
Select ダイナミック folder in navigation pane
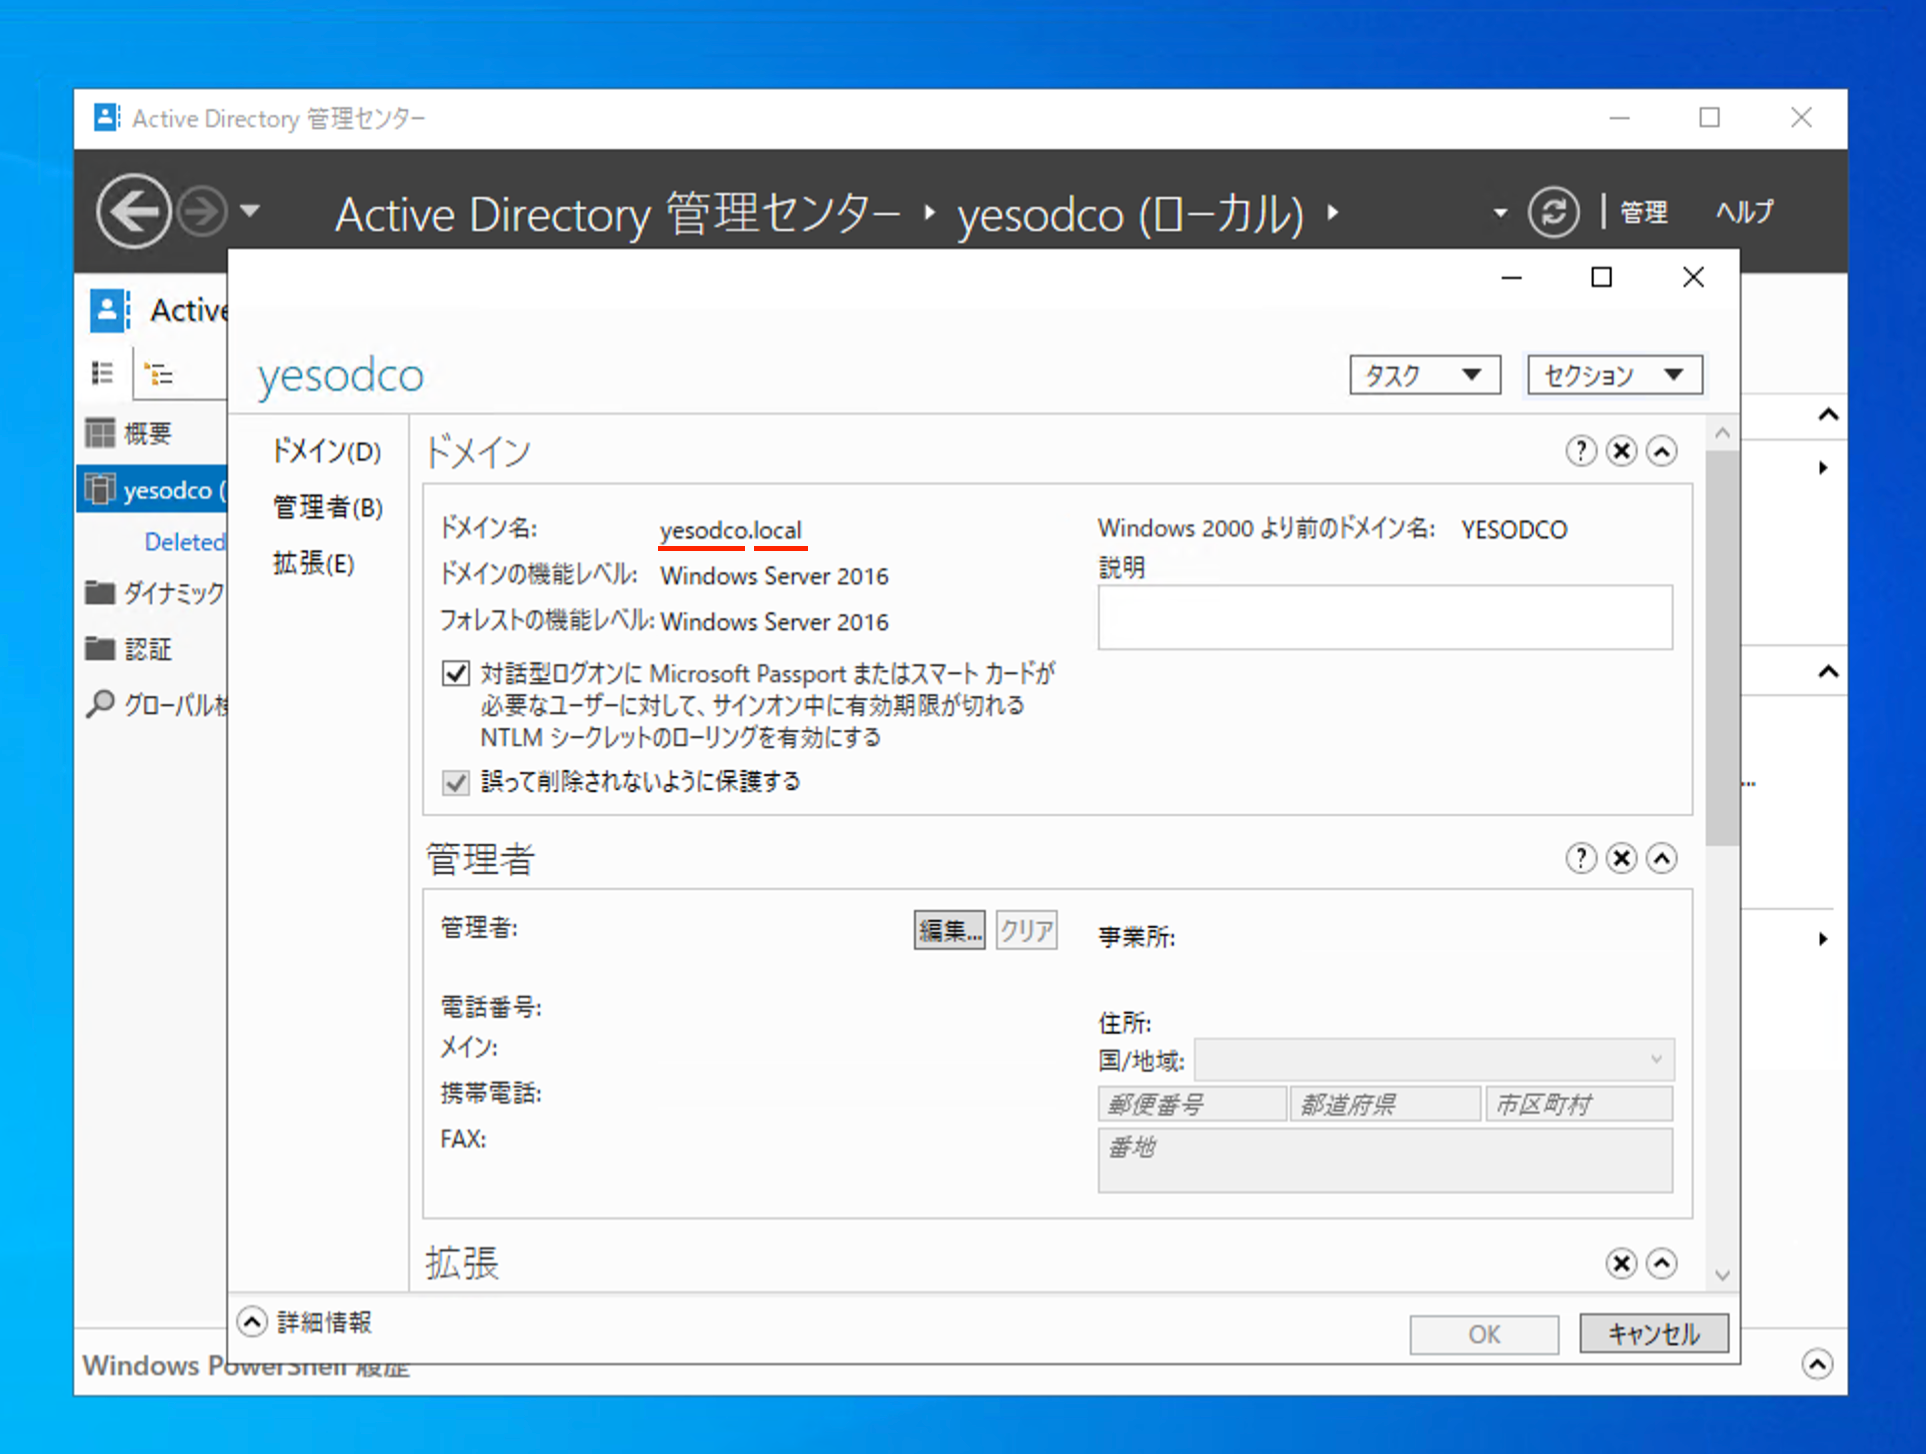pos(155,592)
